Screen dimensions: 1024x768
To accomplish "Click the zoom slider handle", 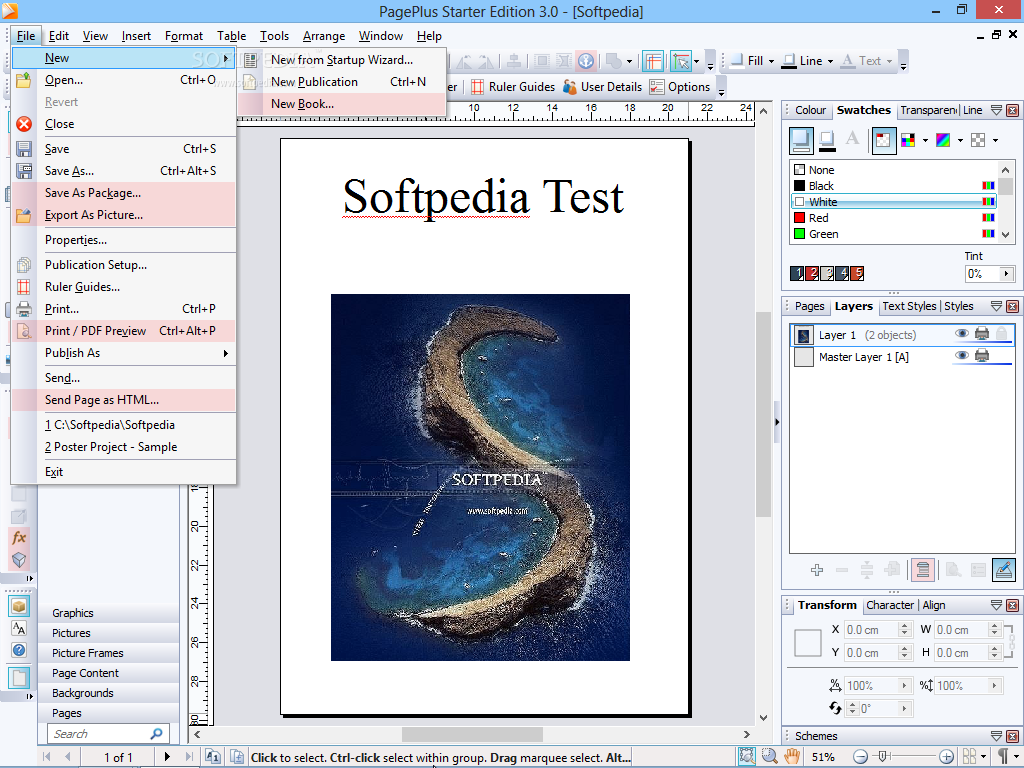I will 882,756.
